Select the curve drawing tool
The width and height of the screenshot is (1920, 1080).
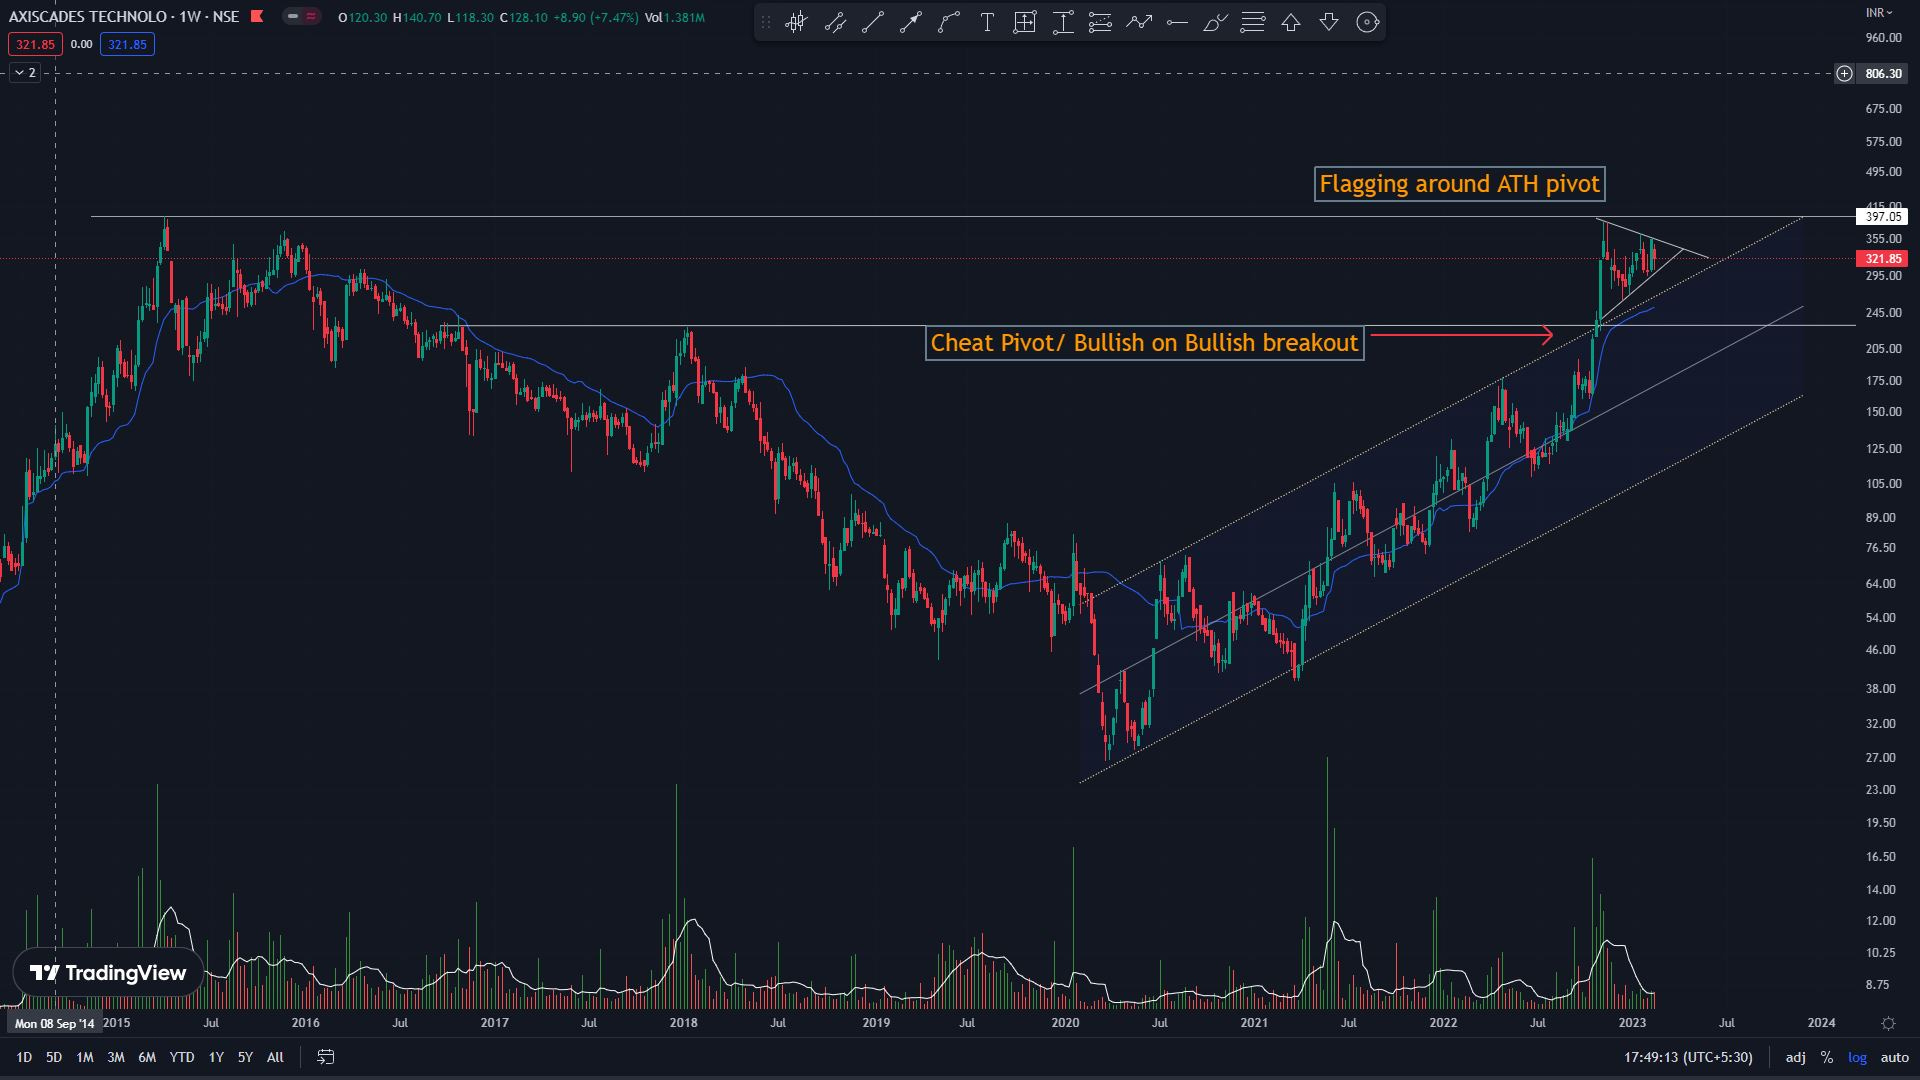[x=949, y=22]
